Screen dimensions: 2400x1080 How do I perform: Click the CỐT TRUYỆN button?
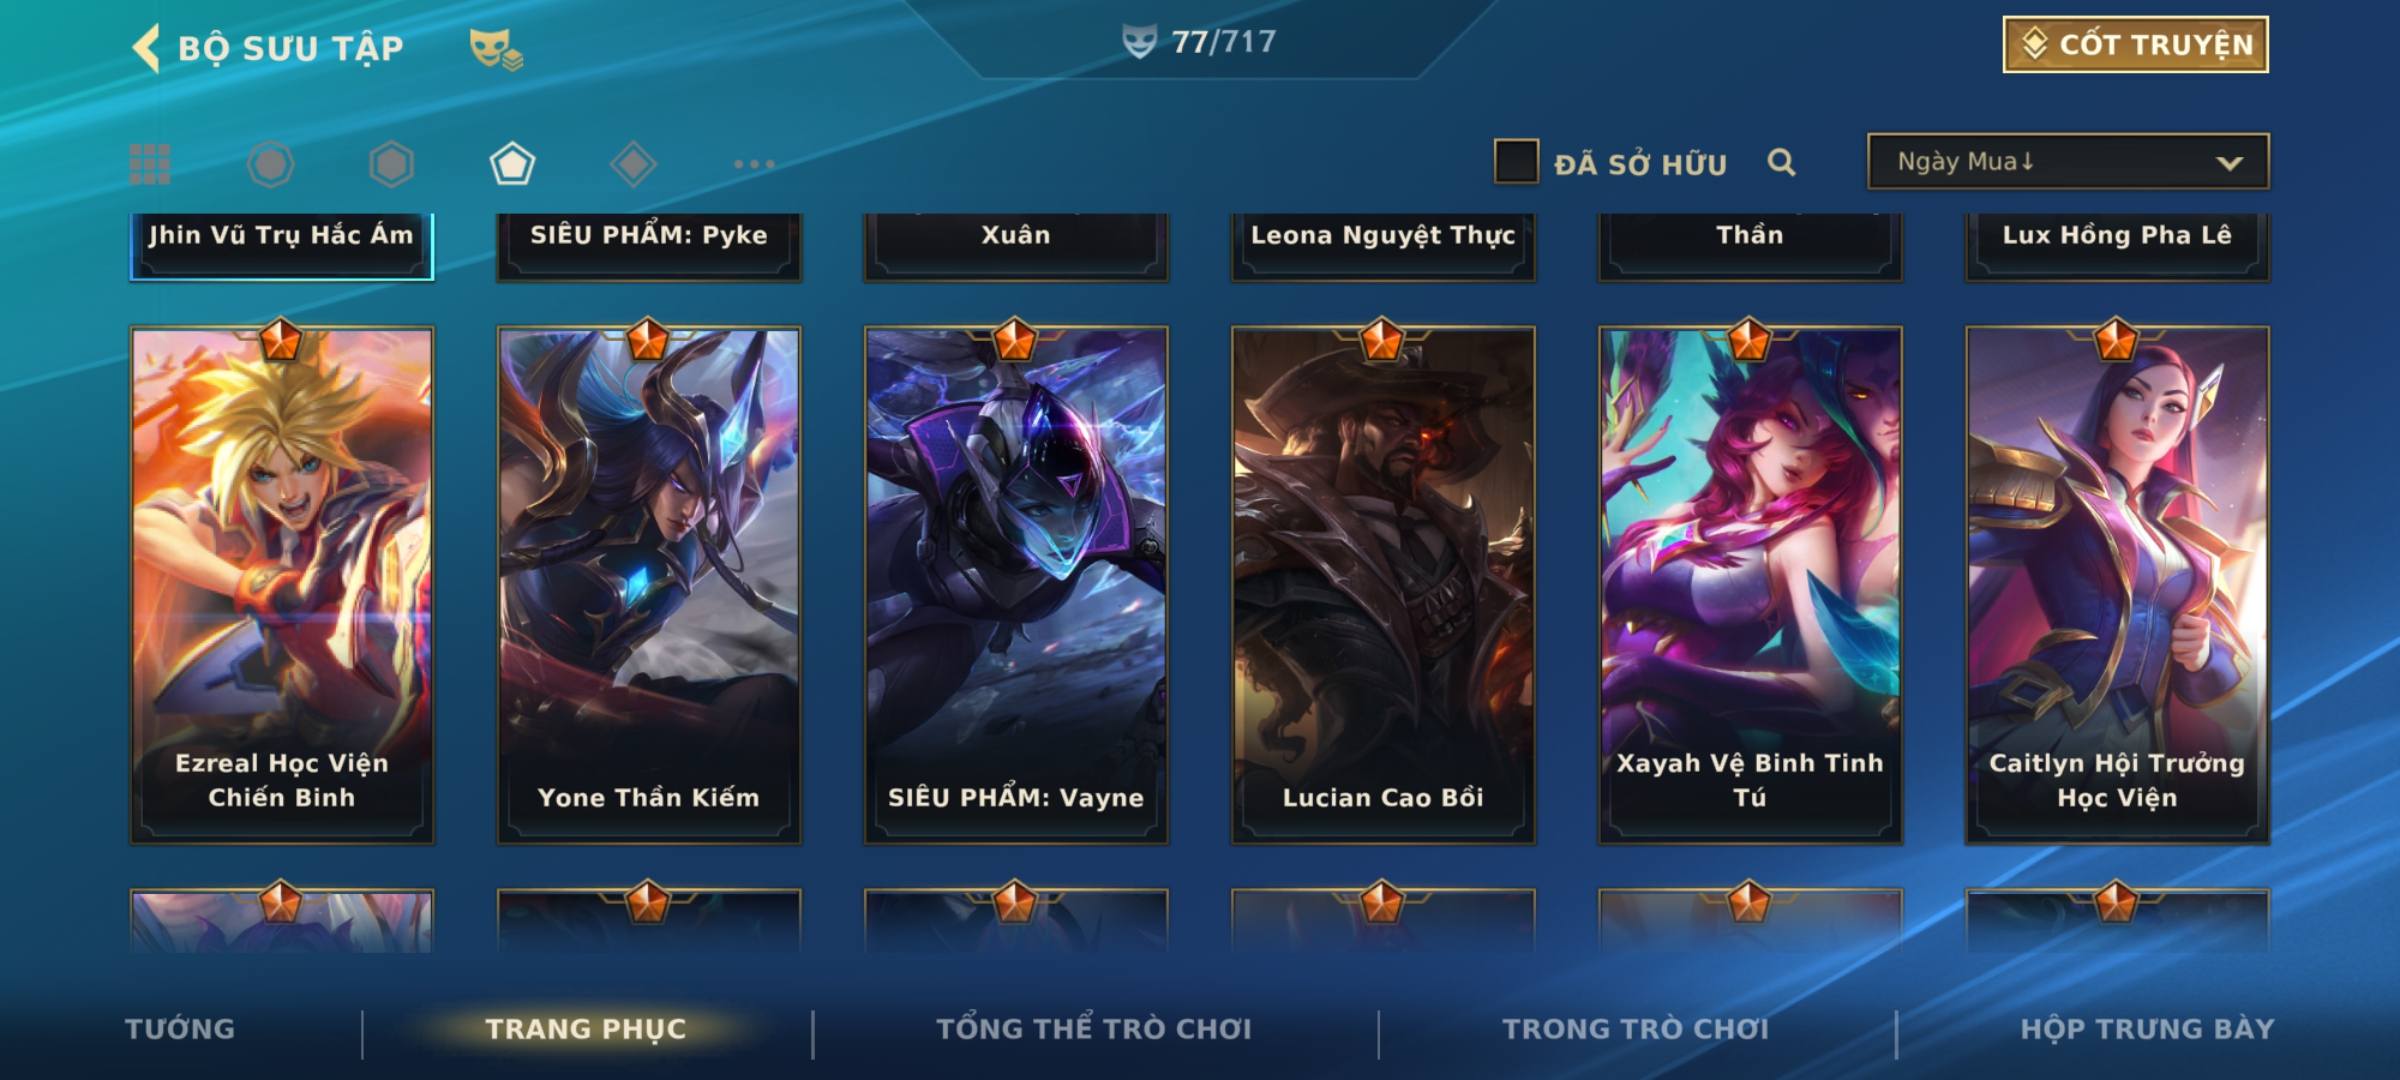(2136, 45)
